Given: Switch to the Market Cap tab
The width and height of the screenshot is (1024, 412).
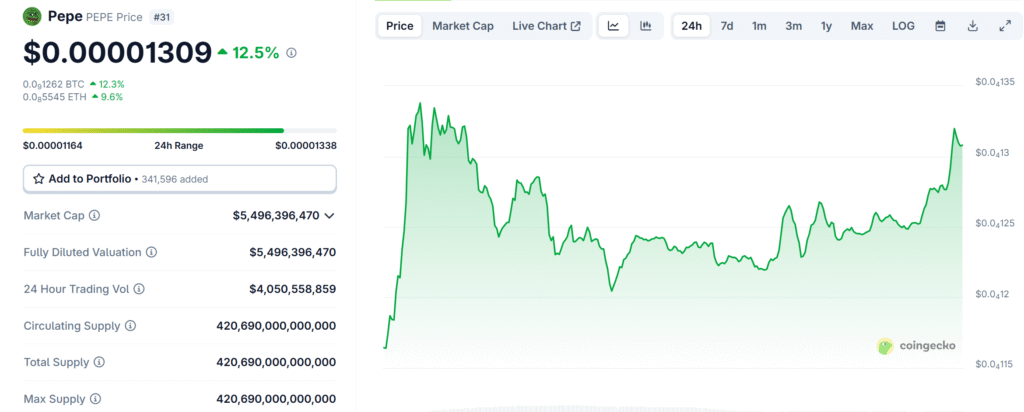Looking at the screenshot, I should pos(462,26).
